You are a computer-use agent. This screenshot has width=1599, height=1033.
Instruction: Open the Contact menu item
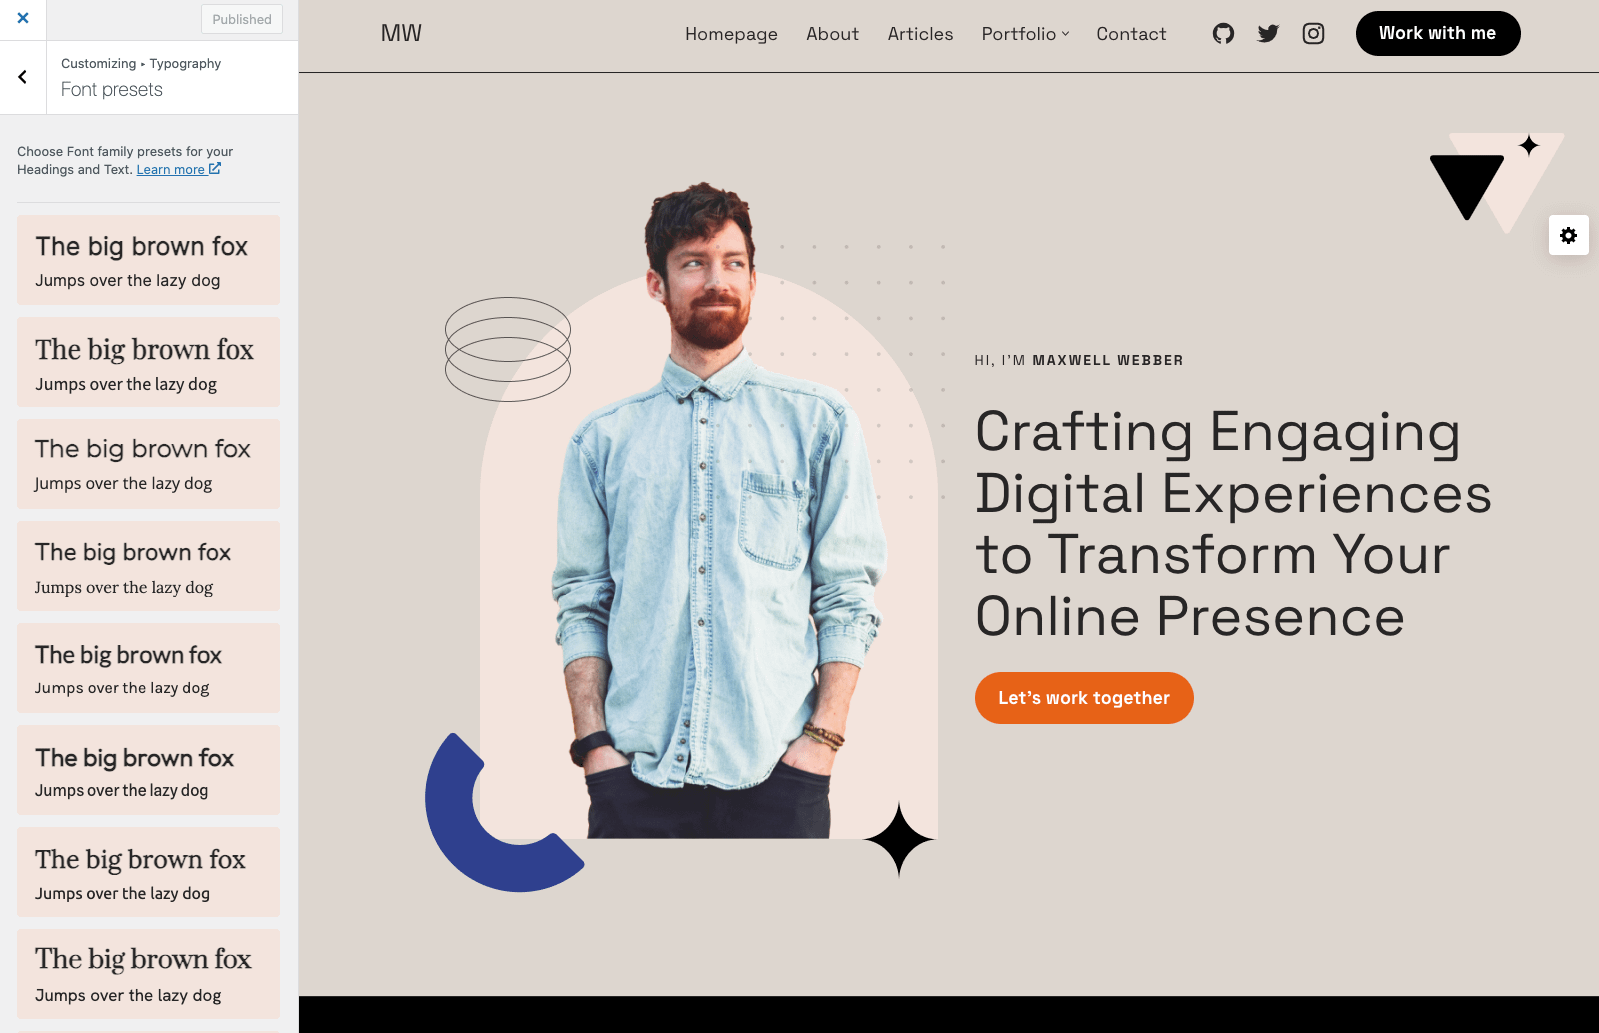tap(1131, 34)
